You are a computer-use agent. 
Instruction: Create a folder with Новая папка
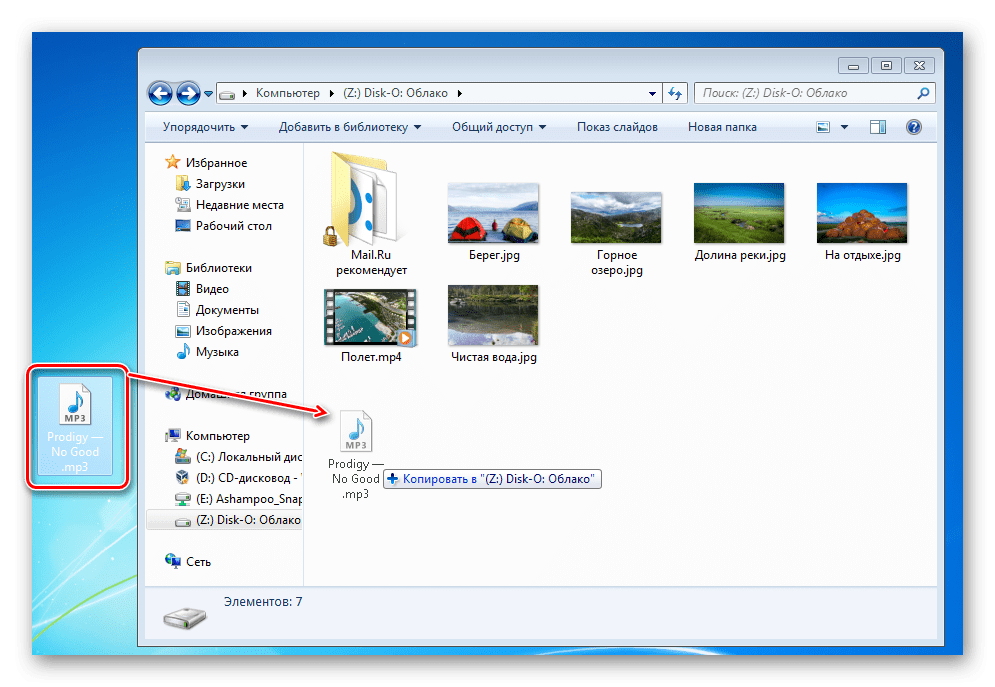pos(722,127)
